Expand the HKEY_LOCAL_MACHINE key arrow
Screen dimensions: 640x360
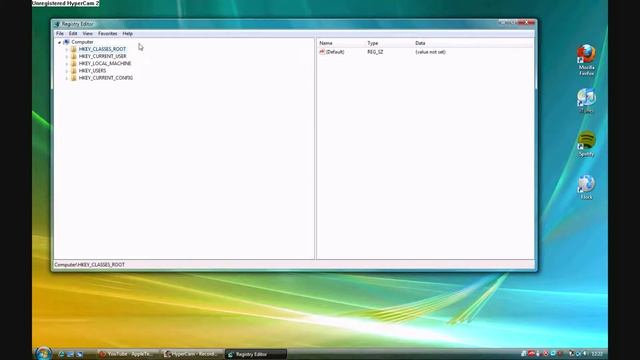point(67,64)
